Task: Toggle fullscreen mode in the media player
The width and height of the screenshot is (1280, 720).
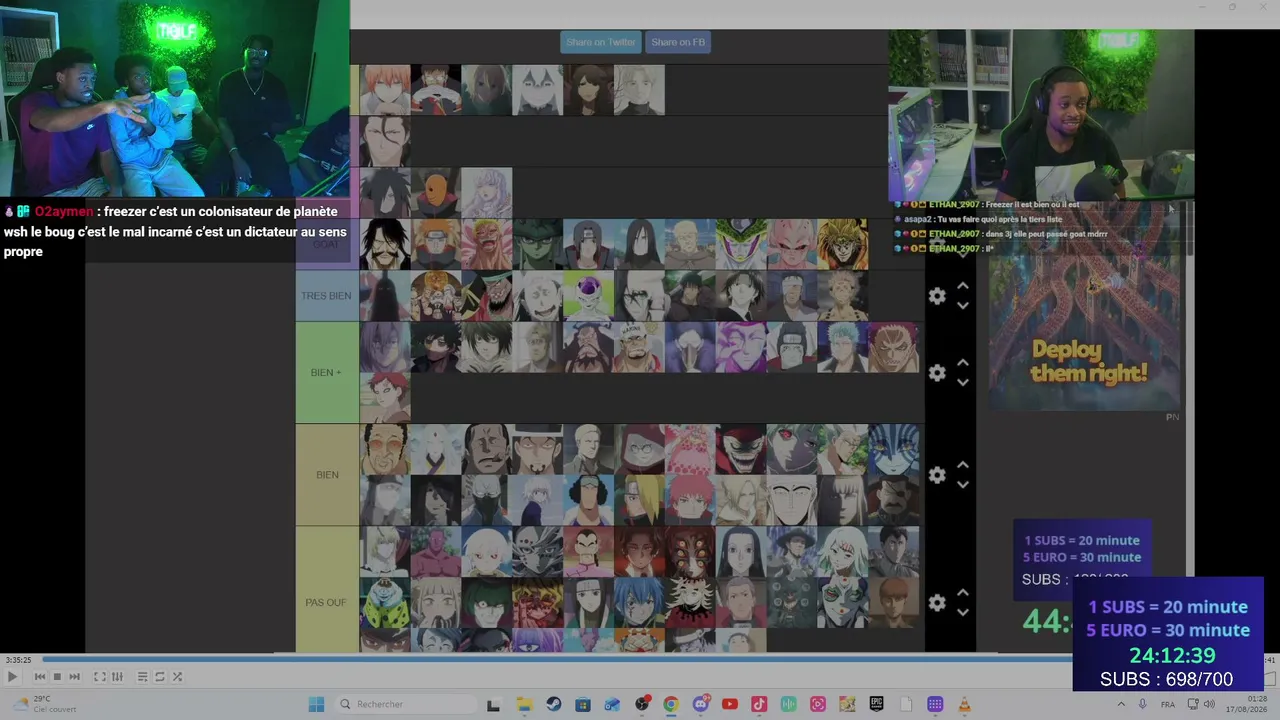Action: click(100, 677)
